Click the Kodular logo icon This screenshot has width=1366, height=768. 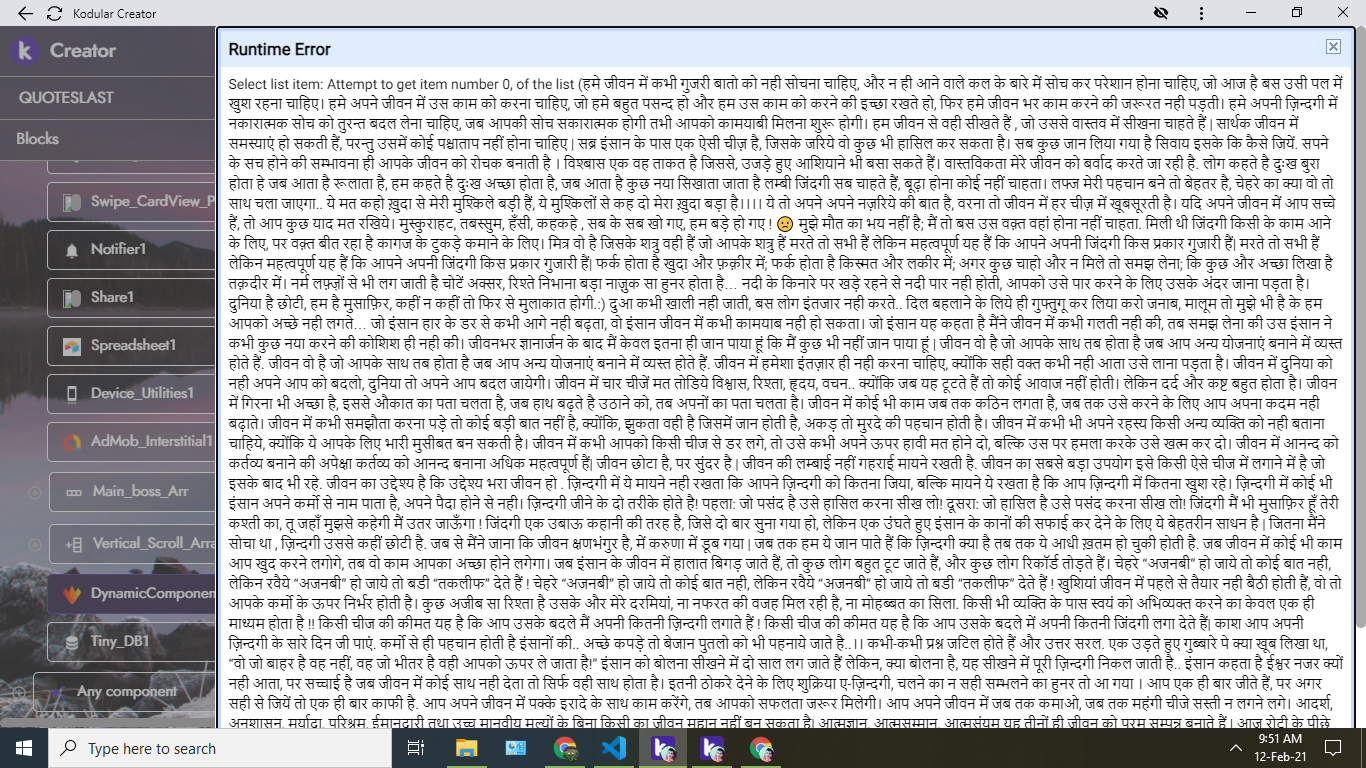pyautogui.click(x=25, y=51)
